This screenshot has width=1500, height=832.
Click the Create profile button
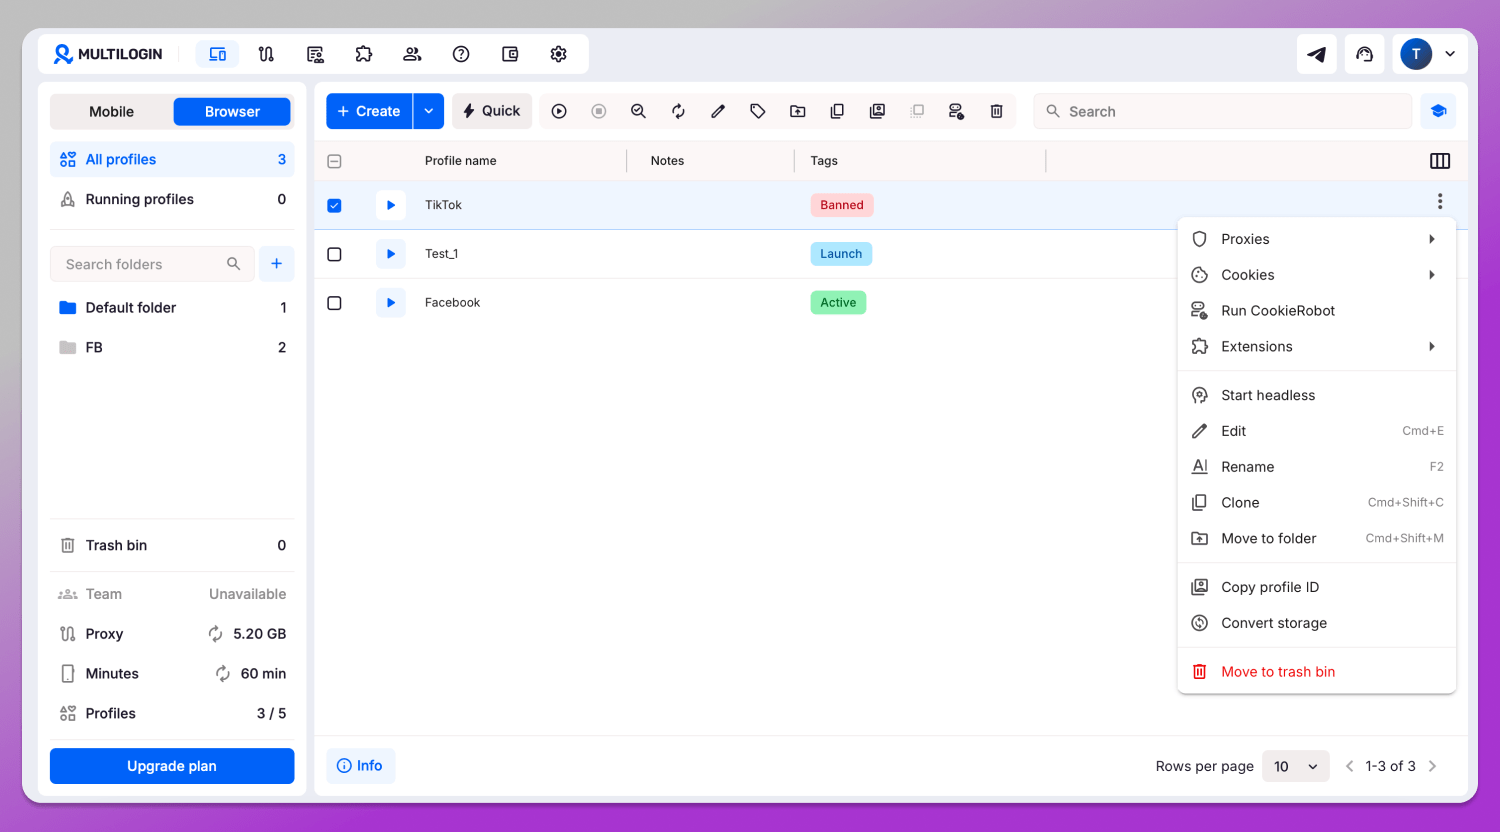point(369,111)
